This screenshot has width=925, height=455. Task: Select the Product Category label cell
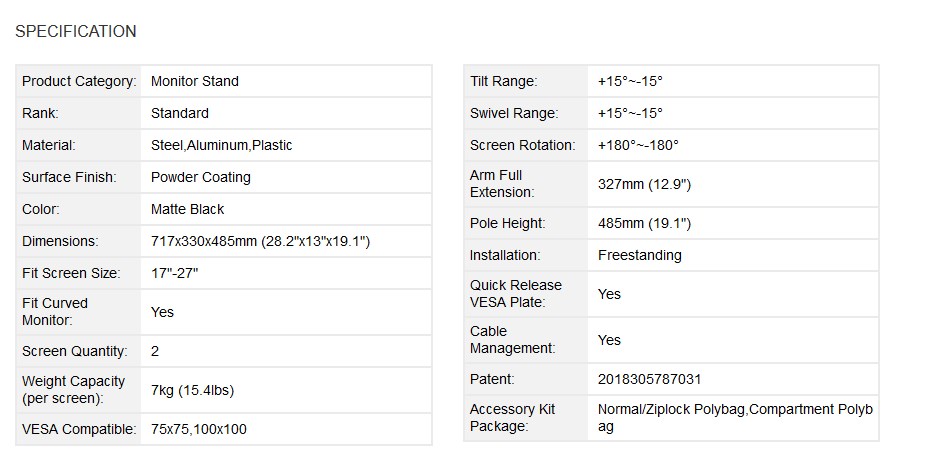[x=79, y=81]
